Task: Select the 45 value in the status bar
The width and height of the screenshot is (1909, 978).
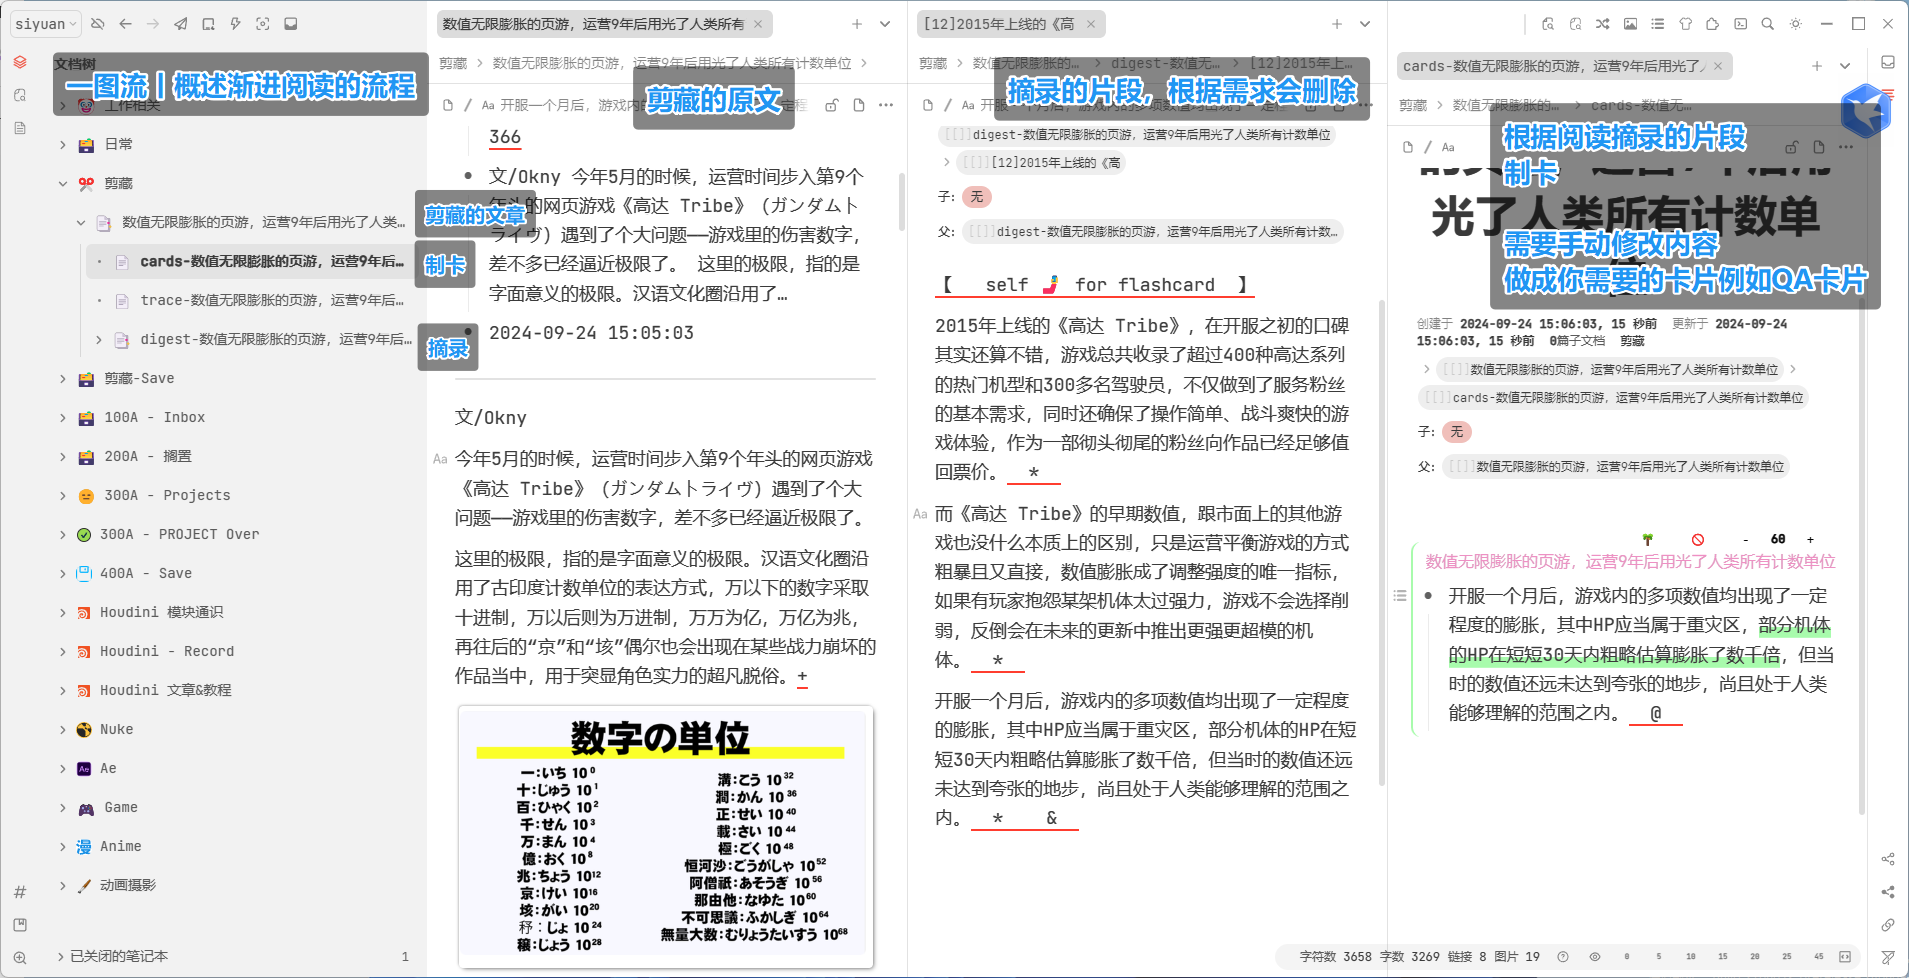Action: (1818, 957)
